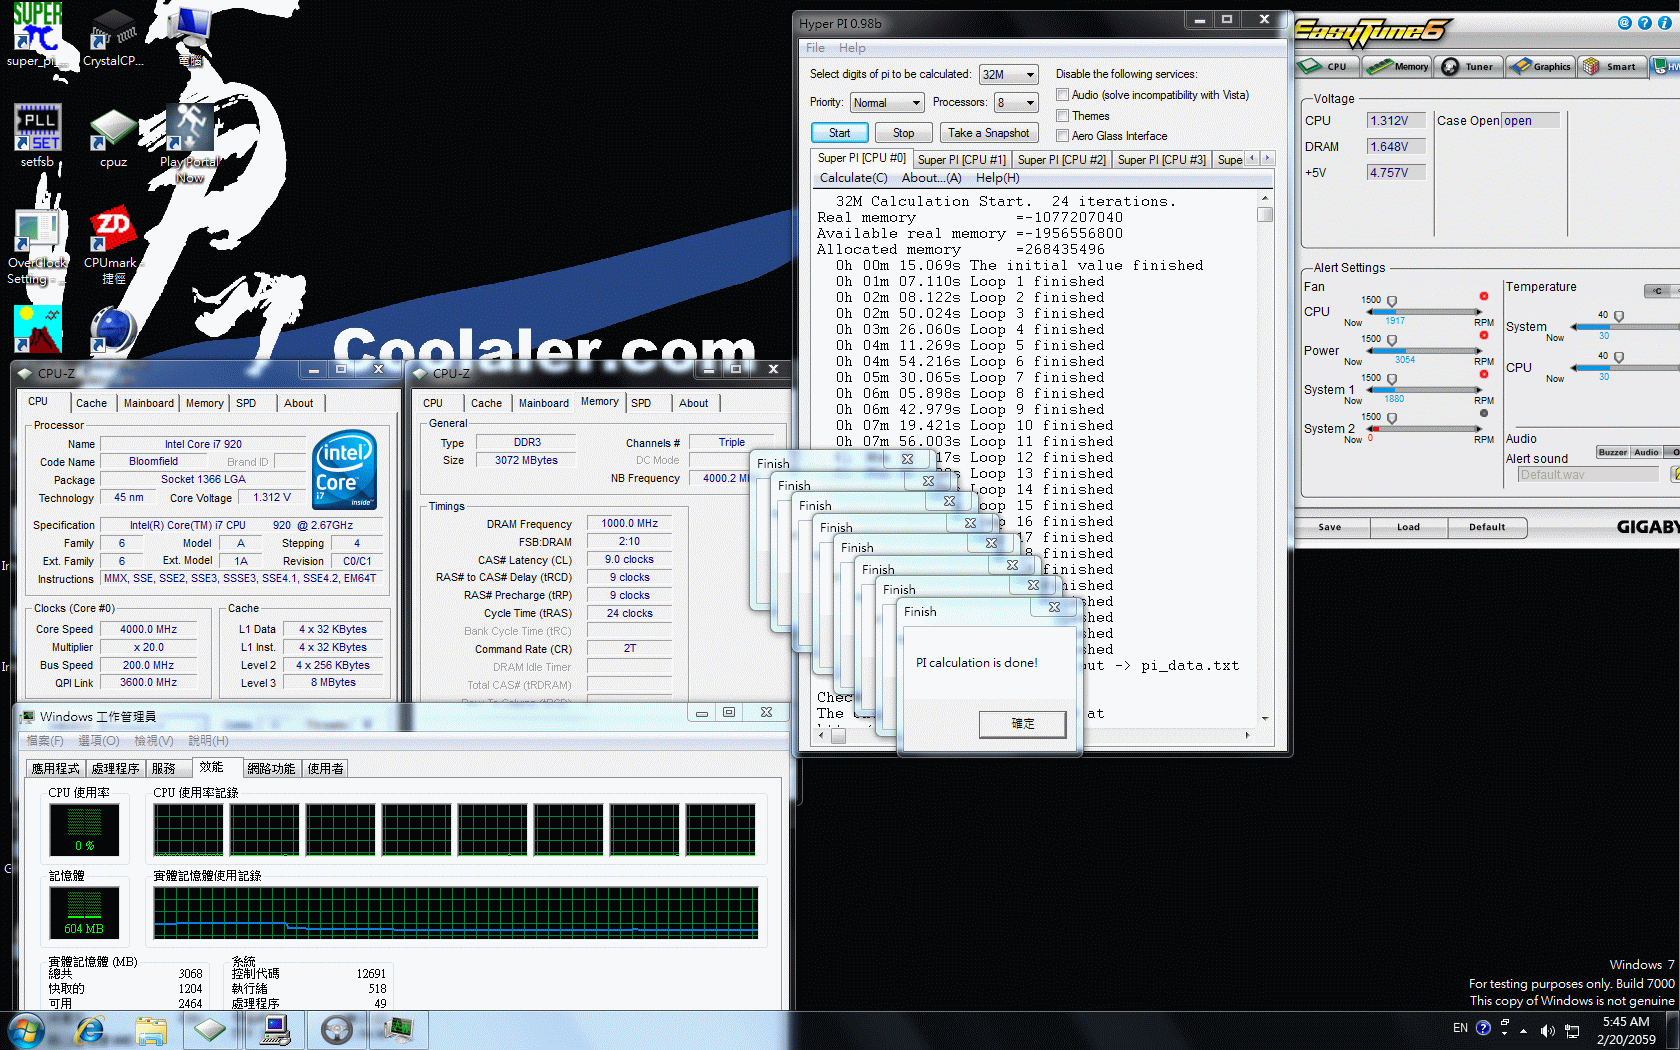Enable the Audio incompatibility checkbox in Hyper PI
Image resolution: width=1680 pixels, height=1050 pixels.
click(x=1062, y=95)
